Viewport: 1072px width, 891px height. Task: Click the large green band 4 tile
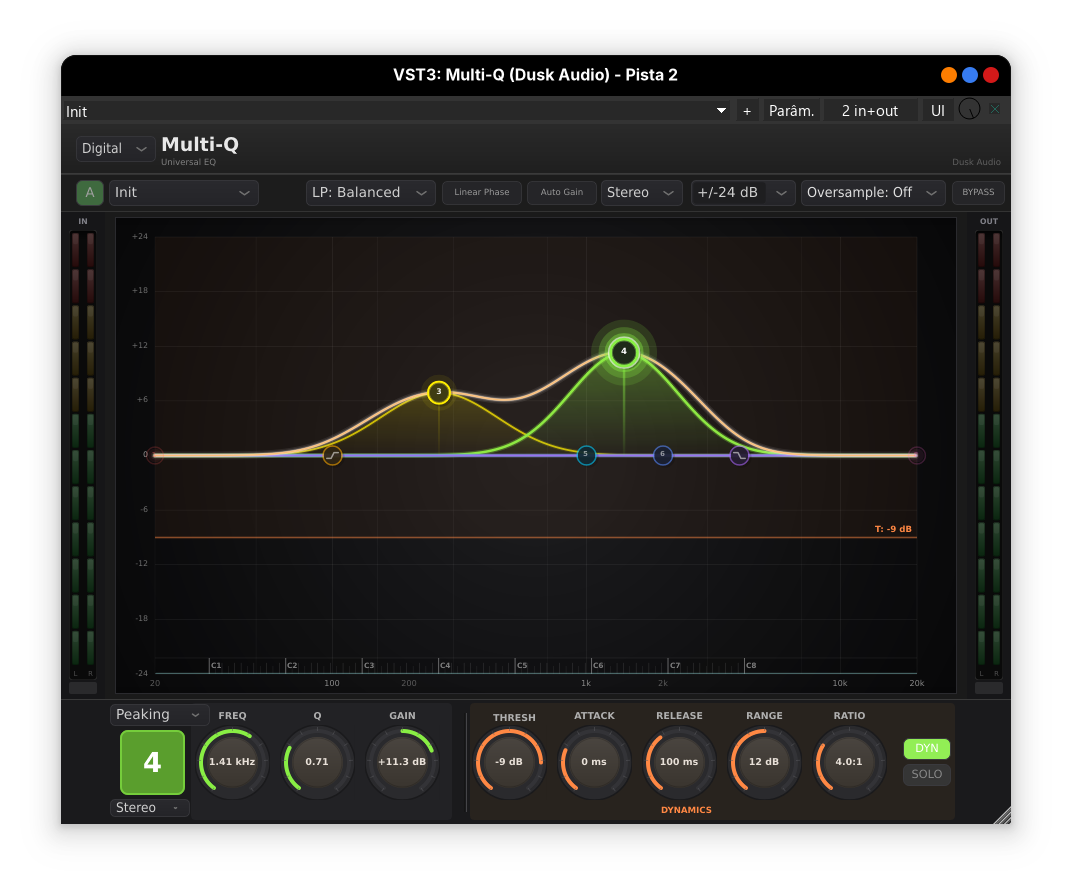point(152,763)
